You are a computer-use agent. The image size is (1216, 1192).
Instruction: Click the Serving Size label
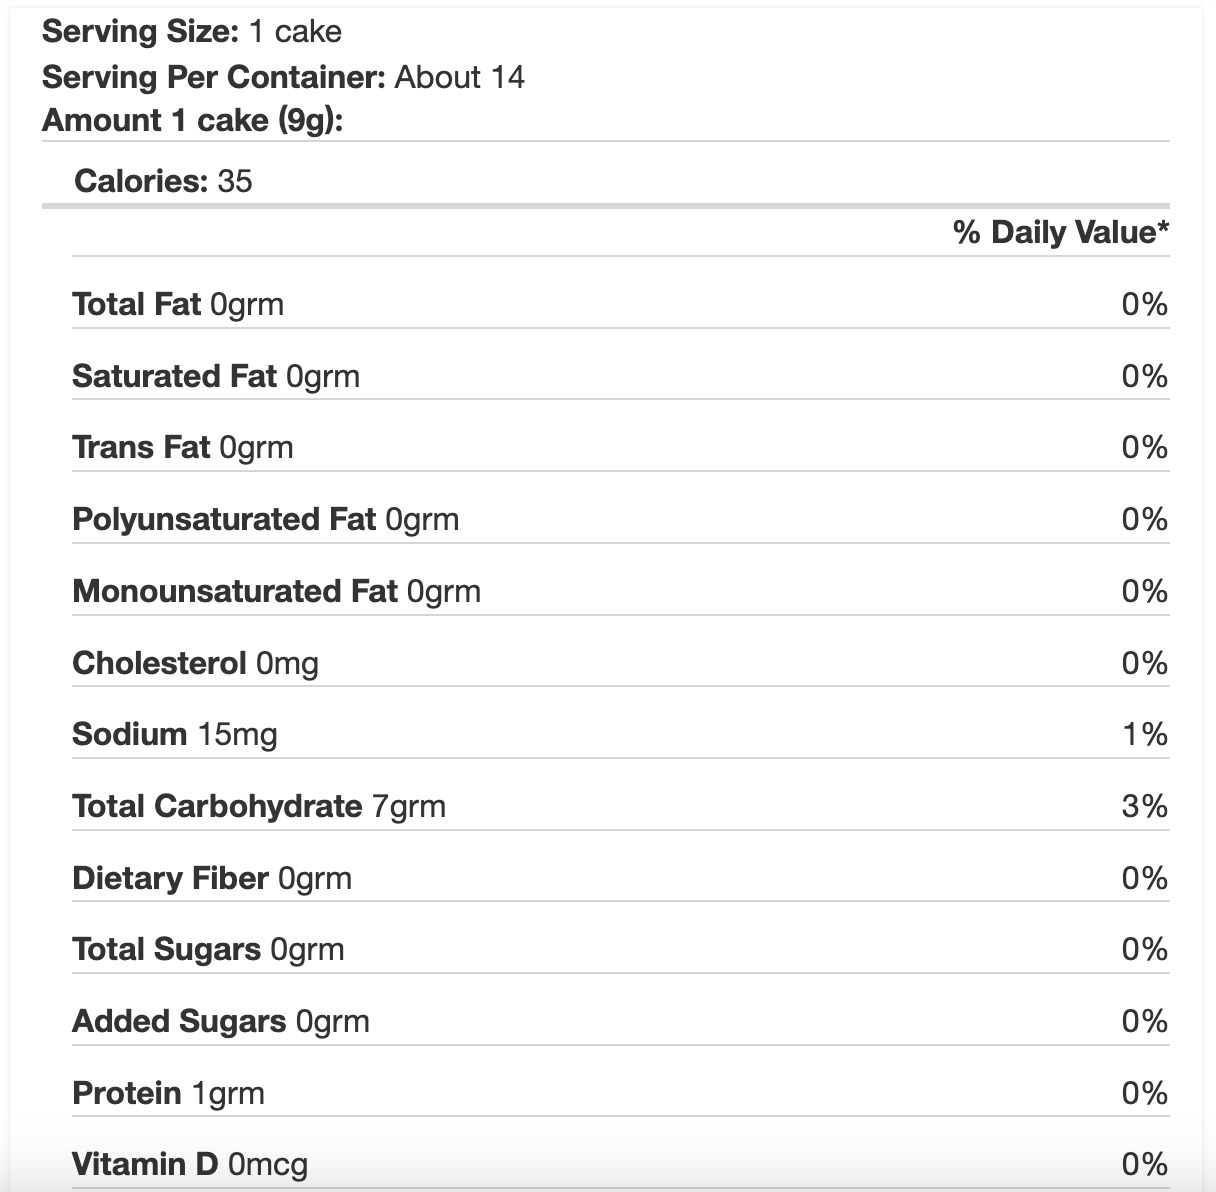(x=140, y=31)
